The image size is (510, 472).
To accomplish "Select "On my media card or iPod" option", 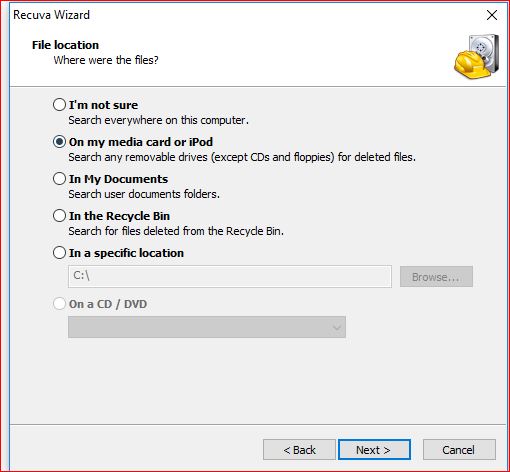I will (59, 142).
